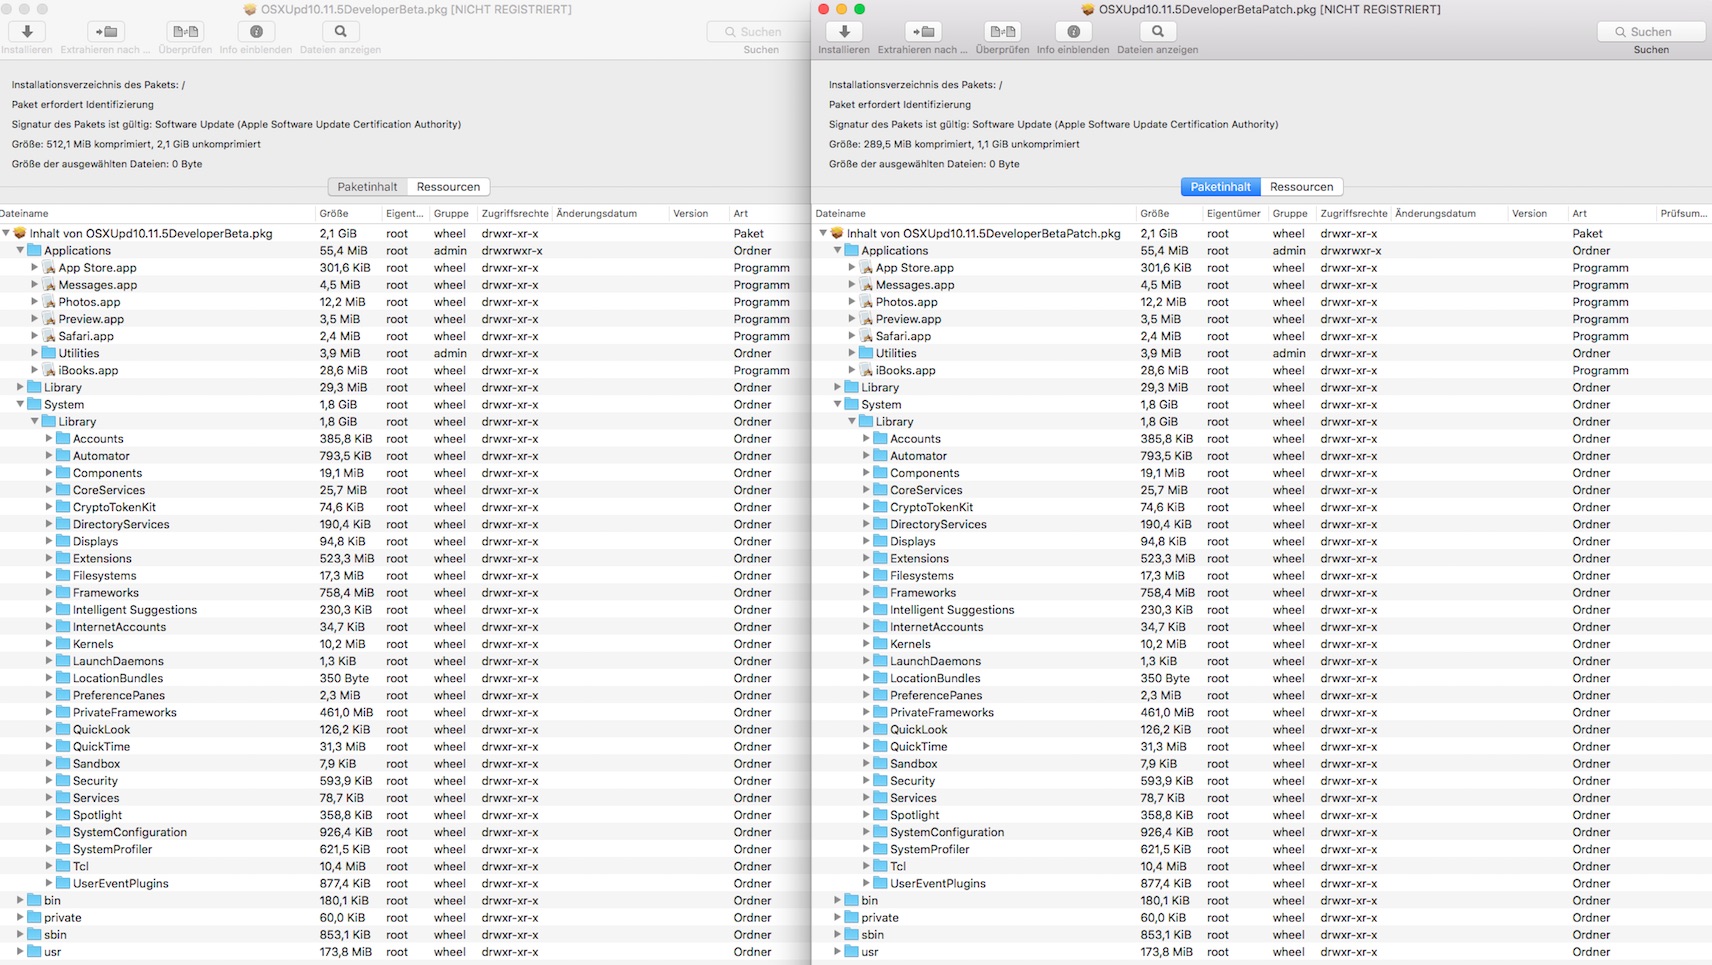Expand QuickLook folder in right window
The image size is (1712, 965).
point(866,729)
